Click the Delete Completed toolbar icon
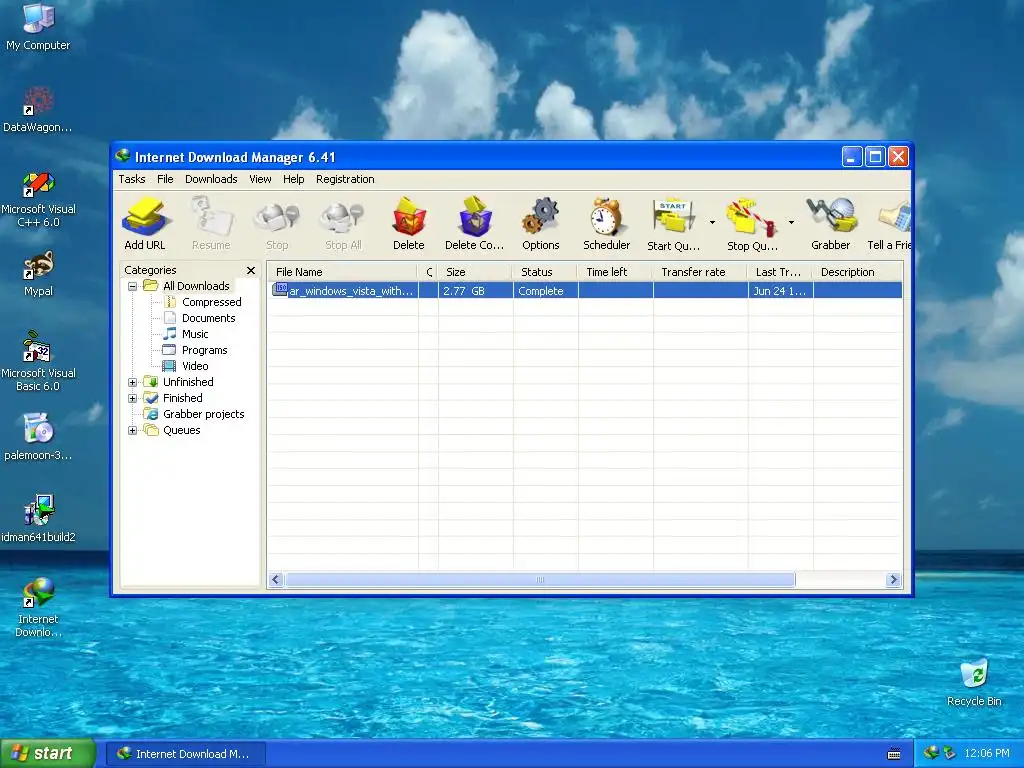The image size is (1024, 768). pyautogui.click(x=475, y=217)
